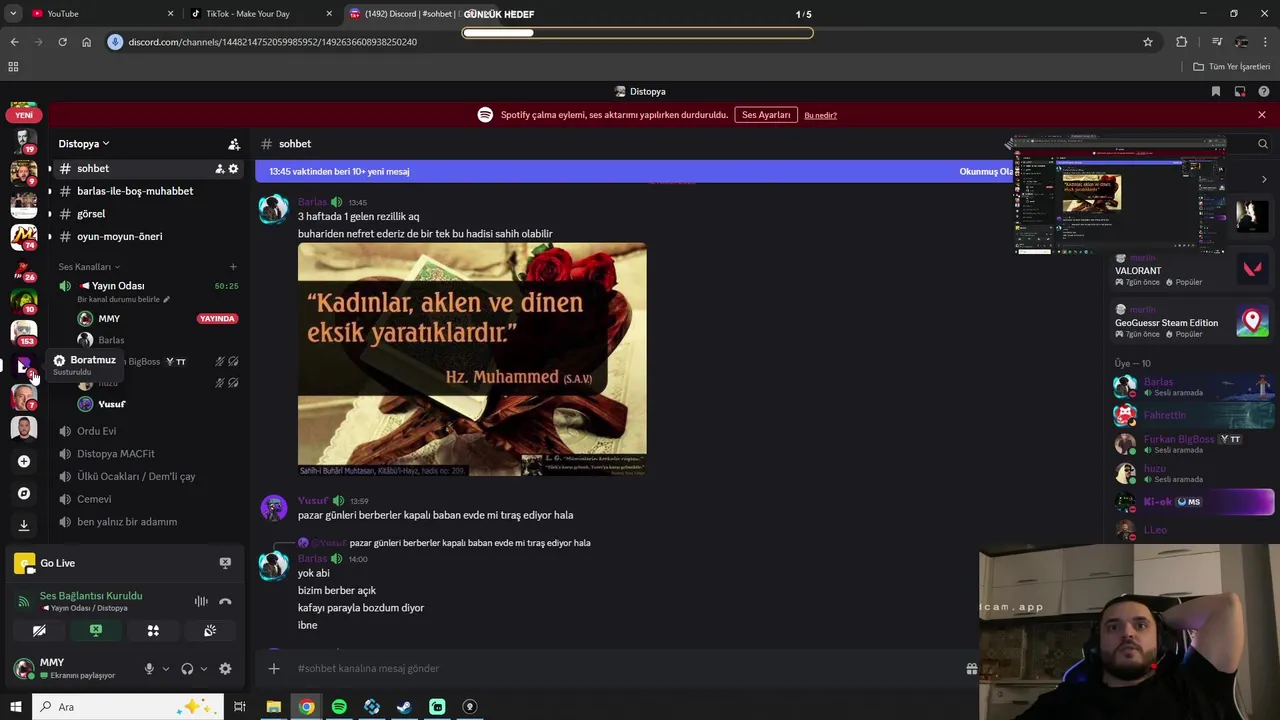
Task: Click the invite icon on the sohbet row
Action: (219, 169)
